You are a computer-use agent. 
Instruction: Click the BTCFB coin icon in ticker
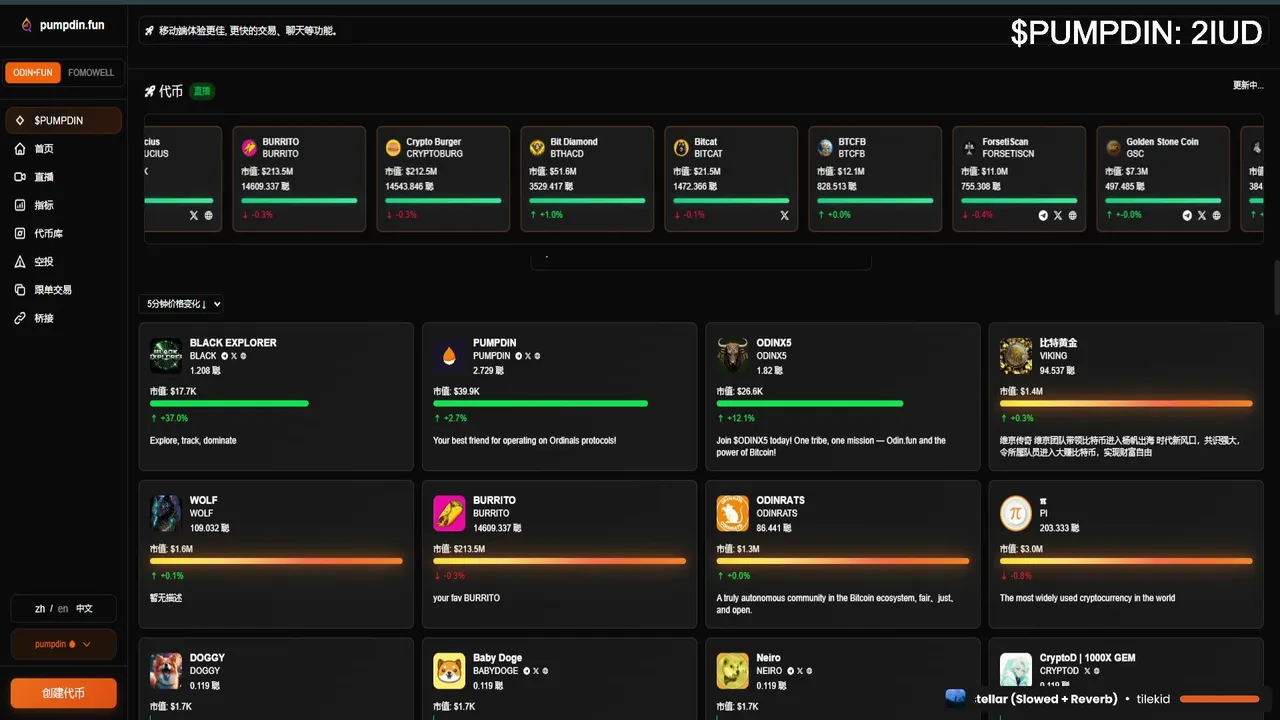coord(825,148)
